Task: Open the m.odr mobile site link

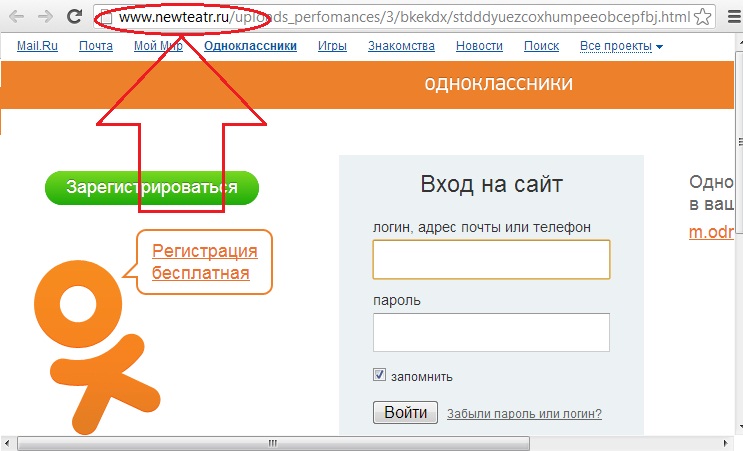Action: click(x=711, y=232)
